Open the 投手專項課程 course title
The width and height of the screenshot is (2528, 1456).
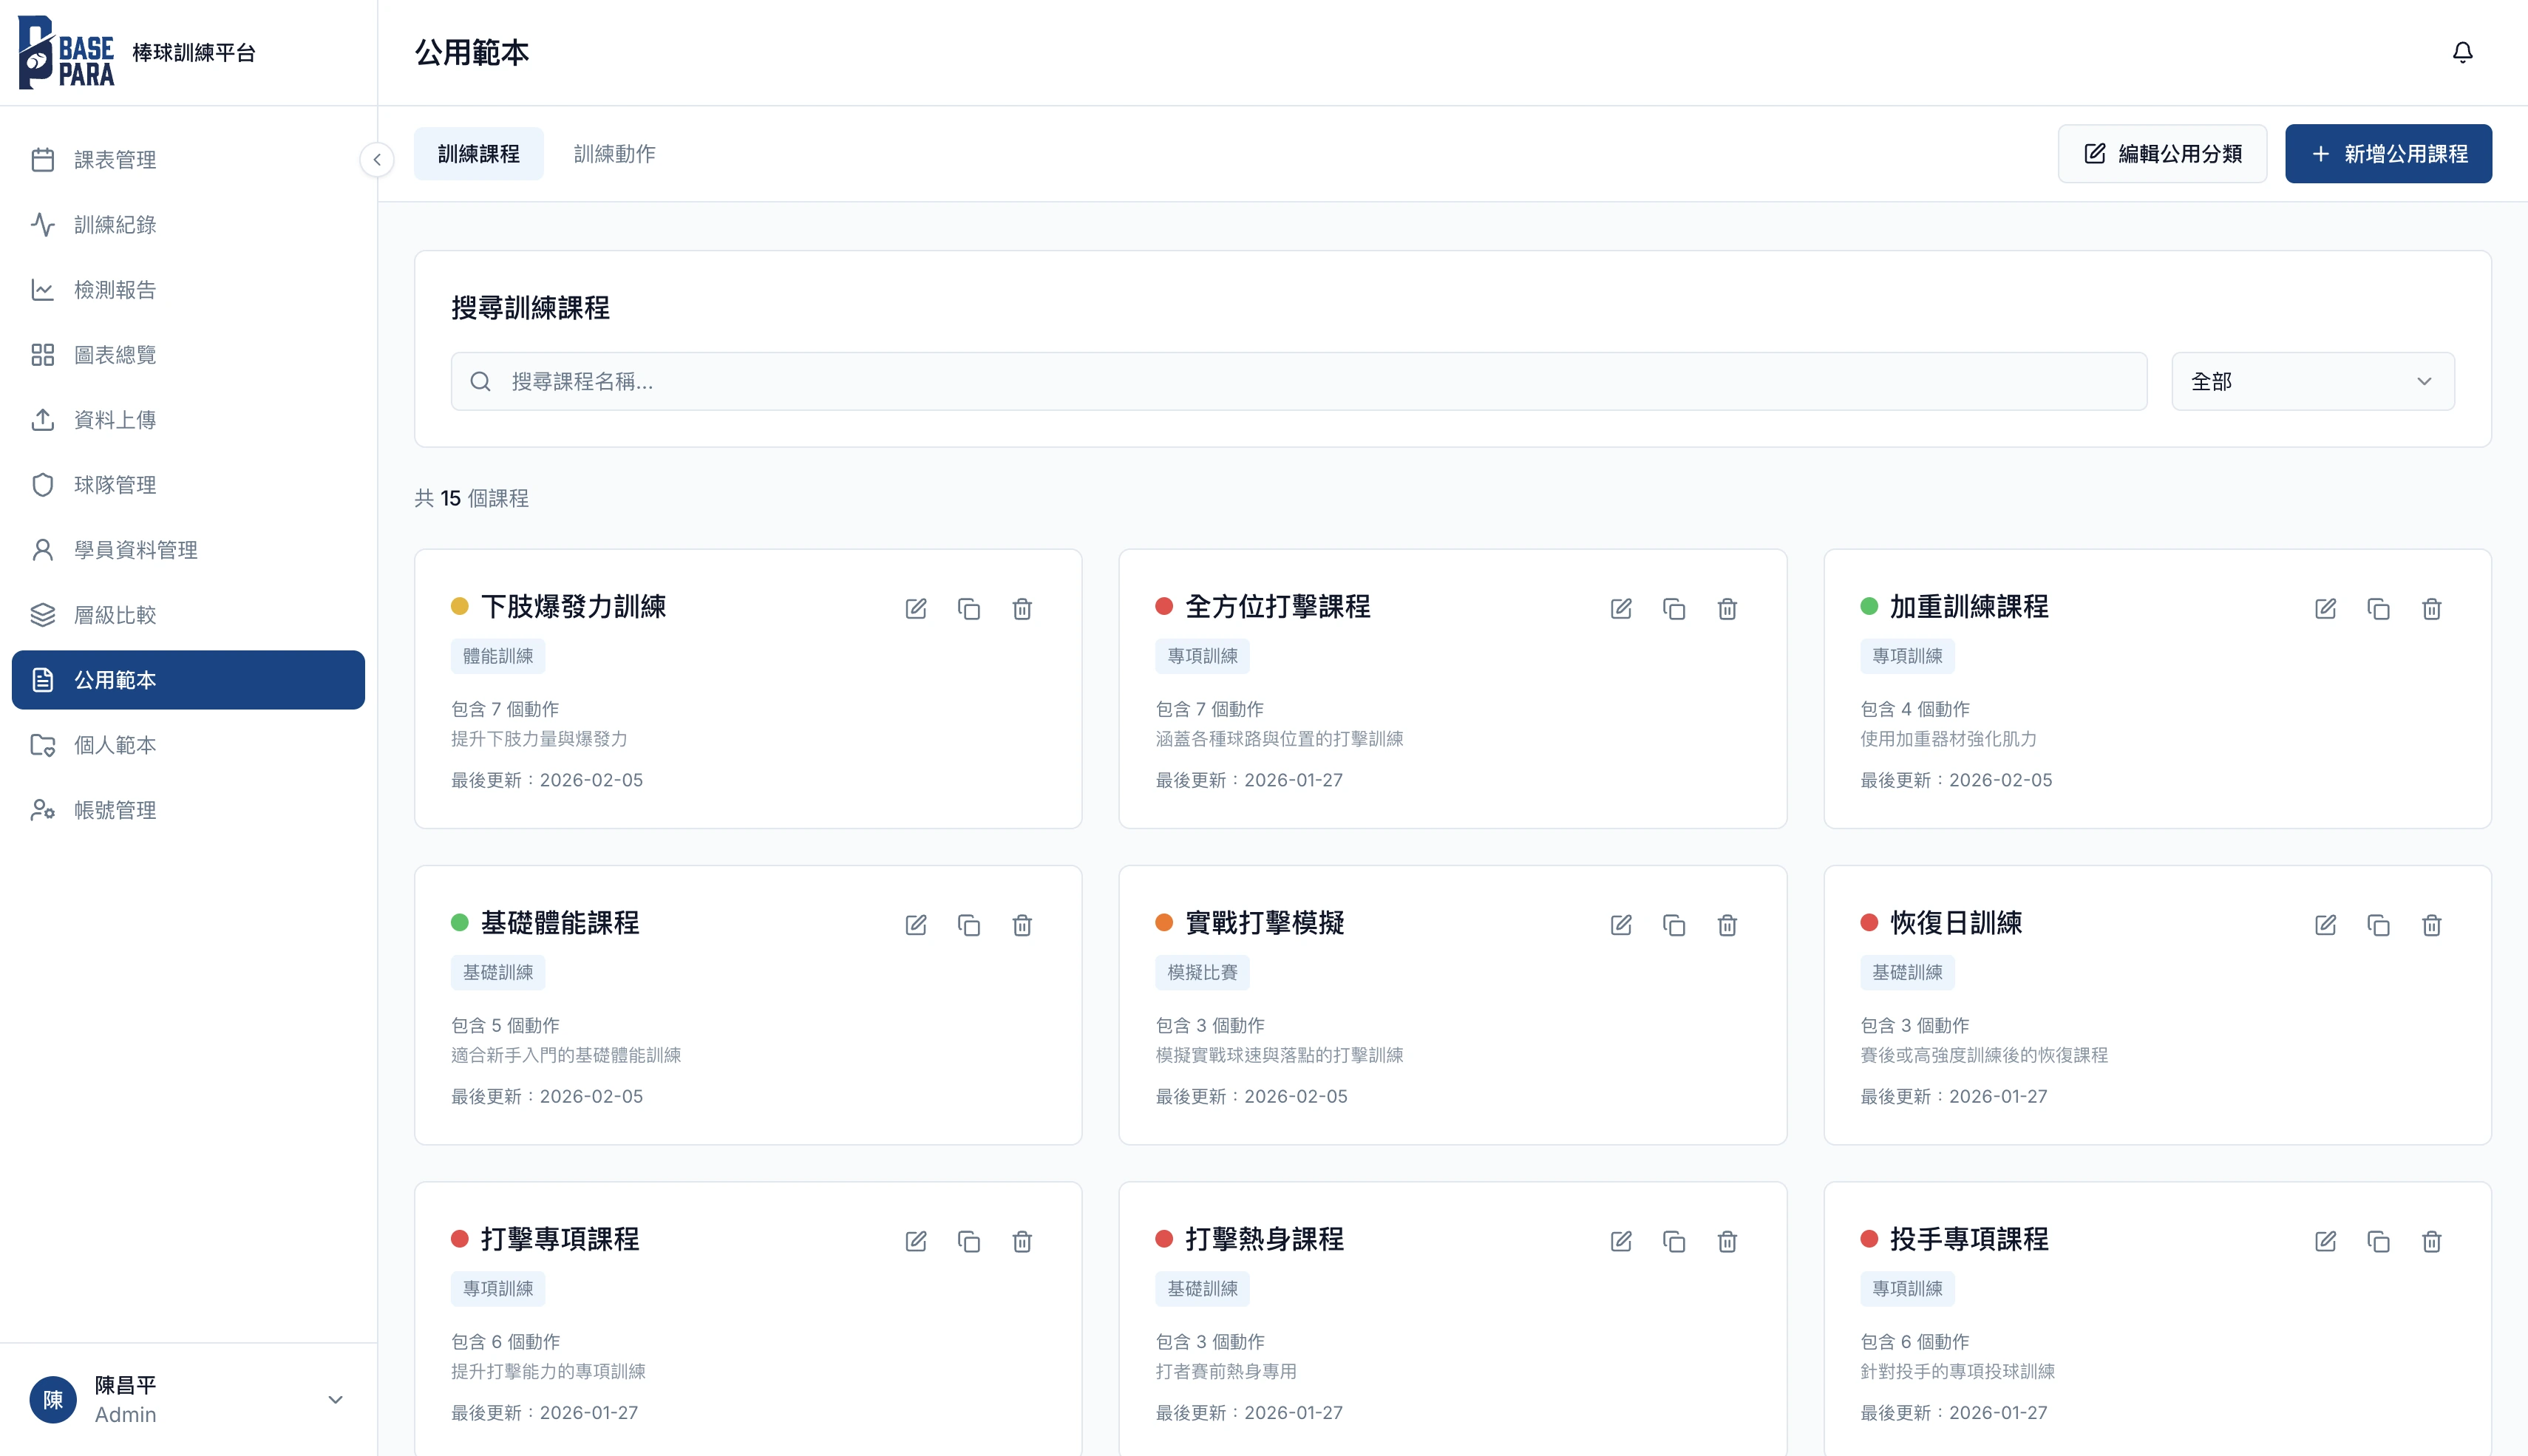pyautogui.click(x=1969, y=1239)
